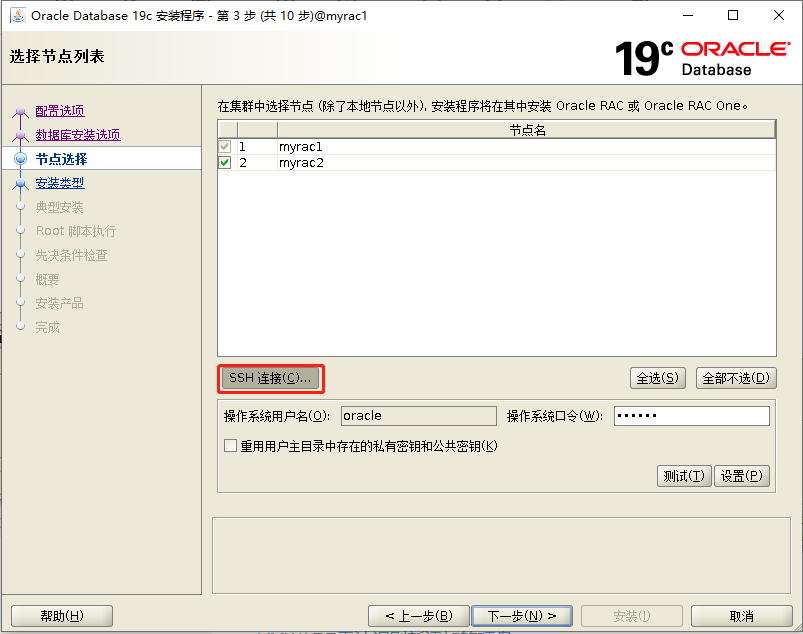Click the 典型安装 disabled step
803x634 pixels.
click(59, 207)
